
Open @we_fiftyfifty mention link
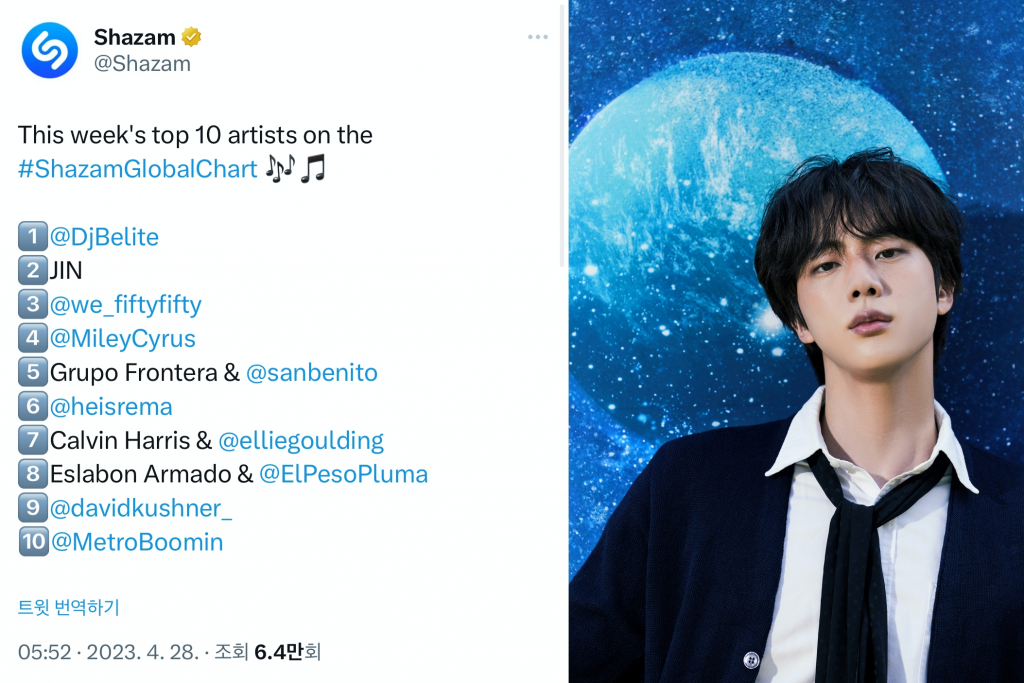click(x=125, y=304)
